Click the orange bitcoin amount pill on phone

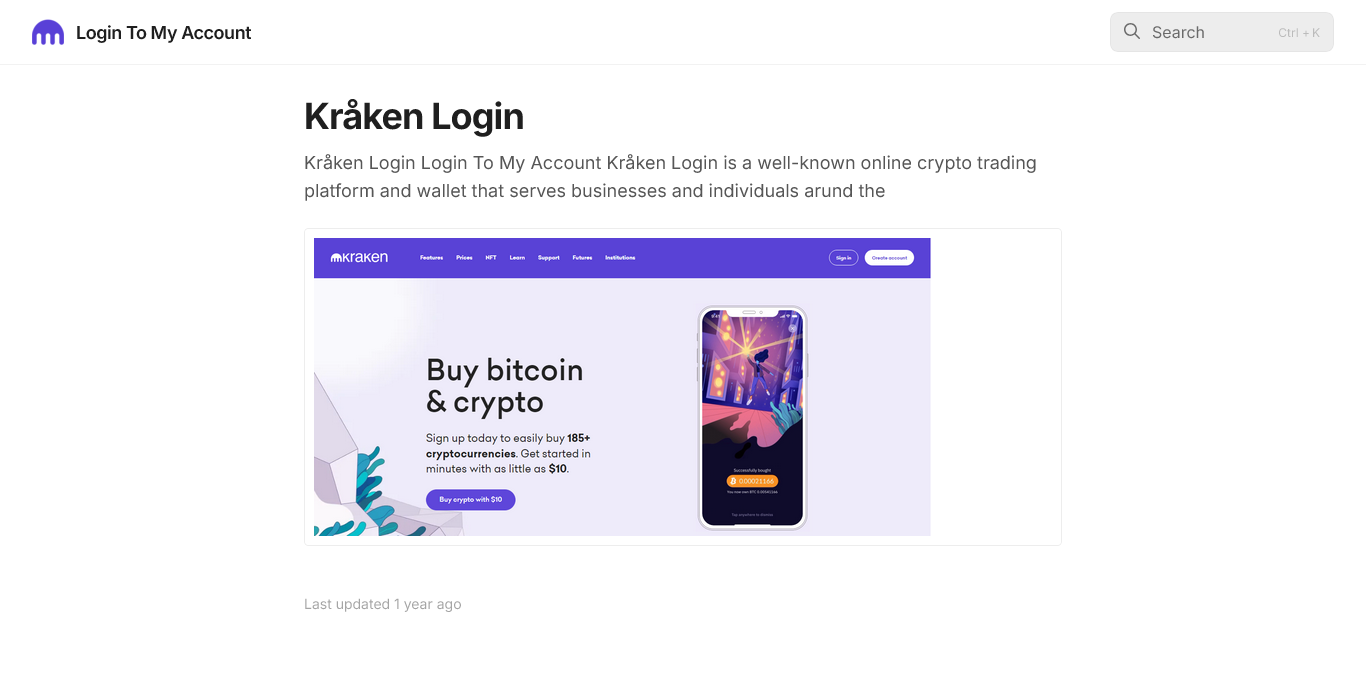(x=752, y=482)
